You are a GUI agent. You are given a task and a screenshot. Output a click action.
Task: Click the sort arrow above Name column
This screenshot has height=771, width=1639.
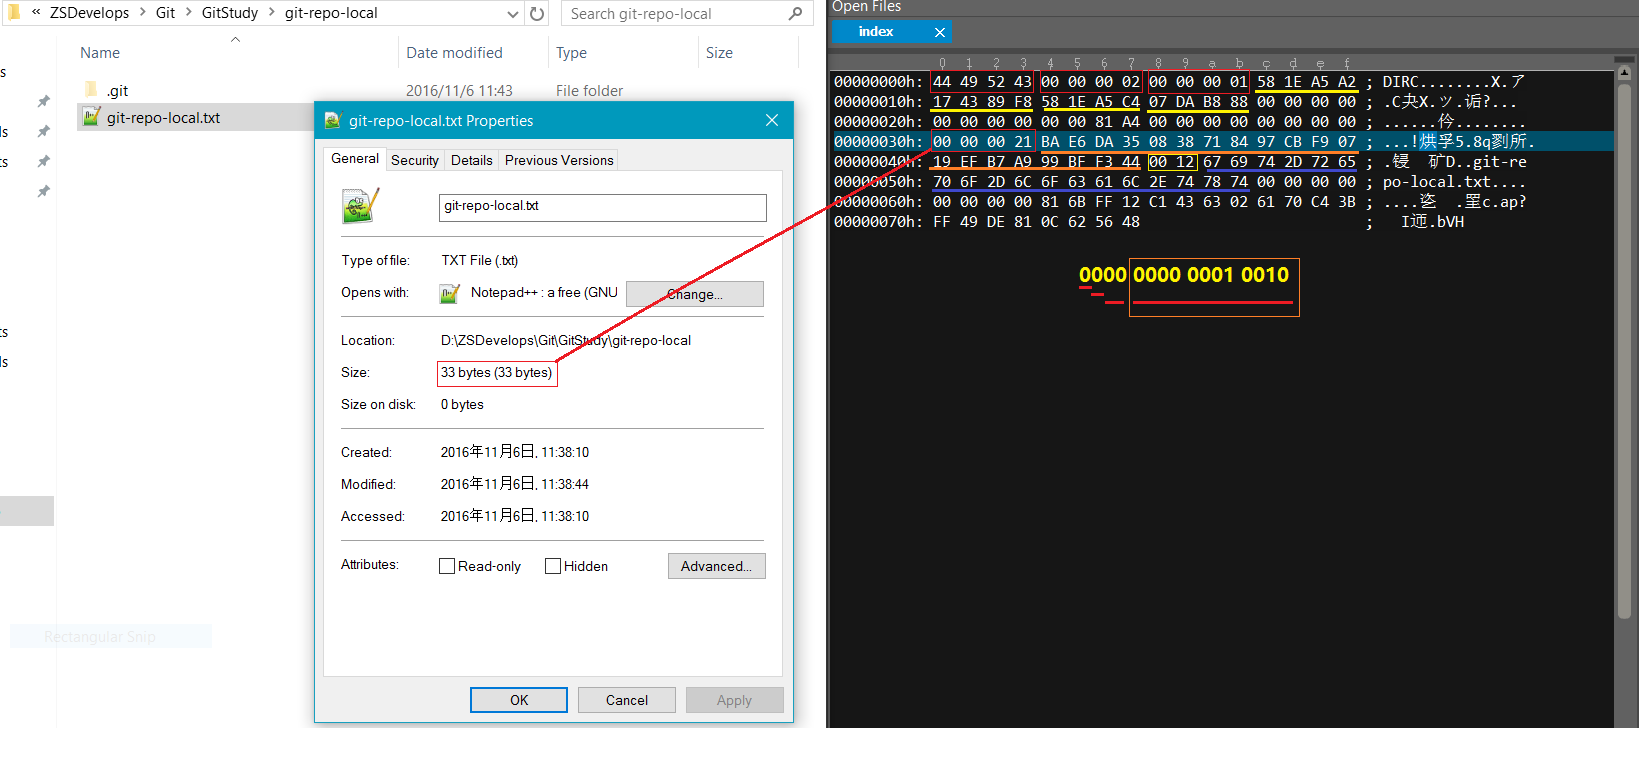coord(235,40)
